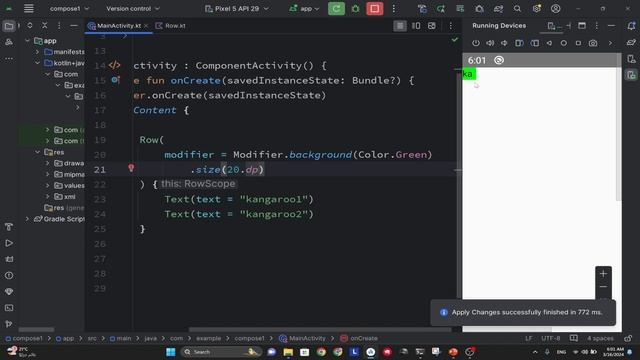Stop the running app with red square
640x360 pixels.
tap(374, 9)
